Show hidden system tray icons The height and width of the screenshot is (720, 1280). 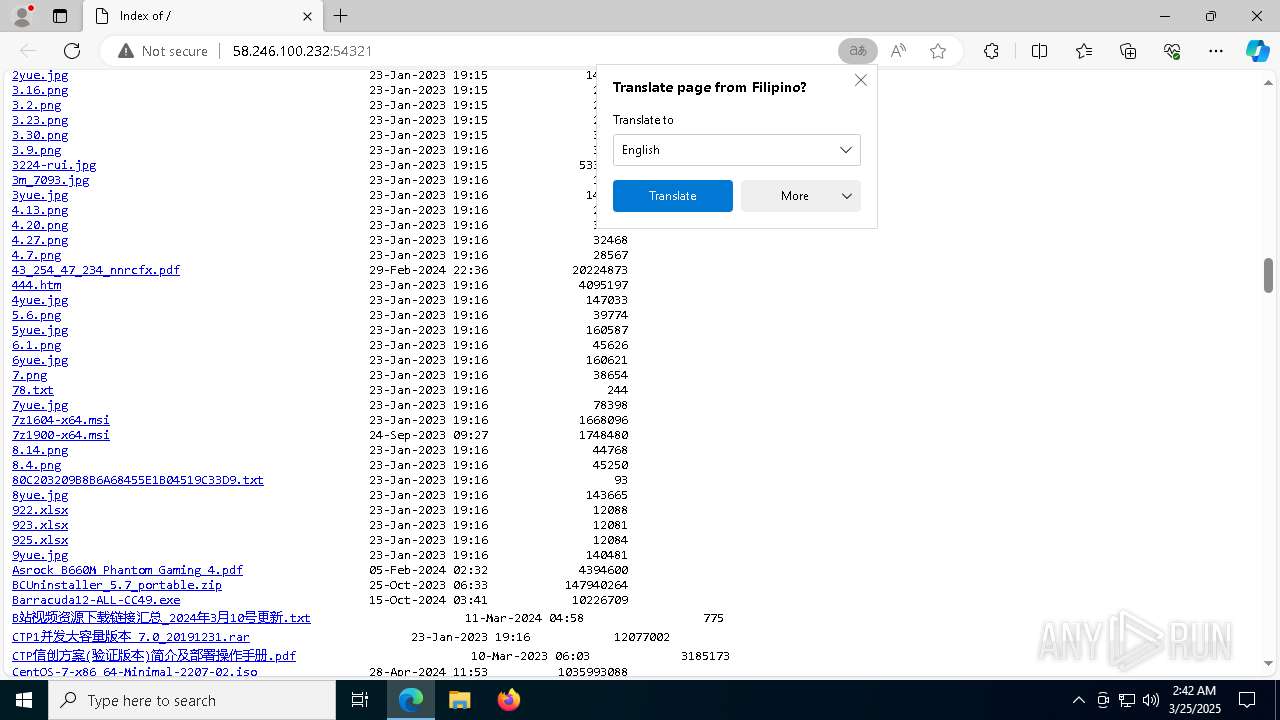(x=1078, y=700)
